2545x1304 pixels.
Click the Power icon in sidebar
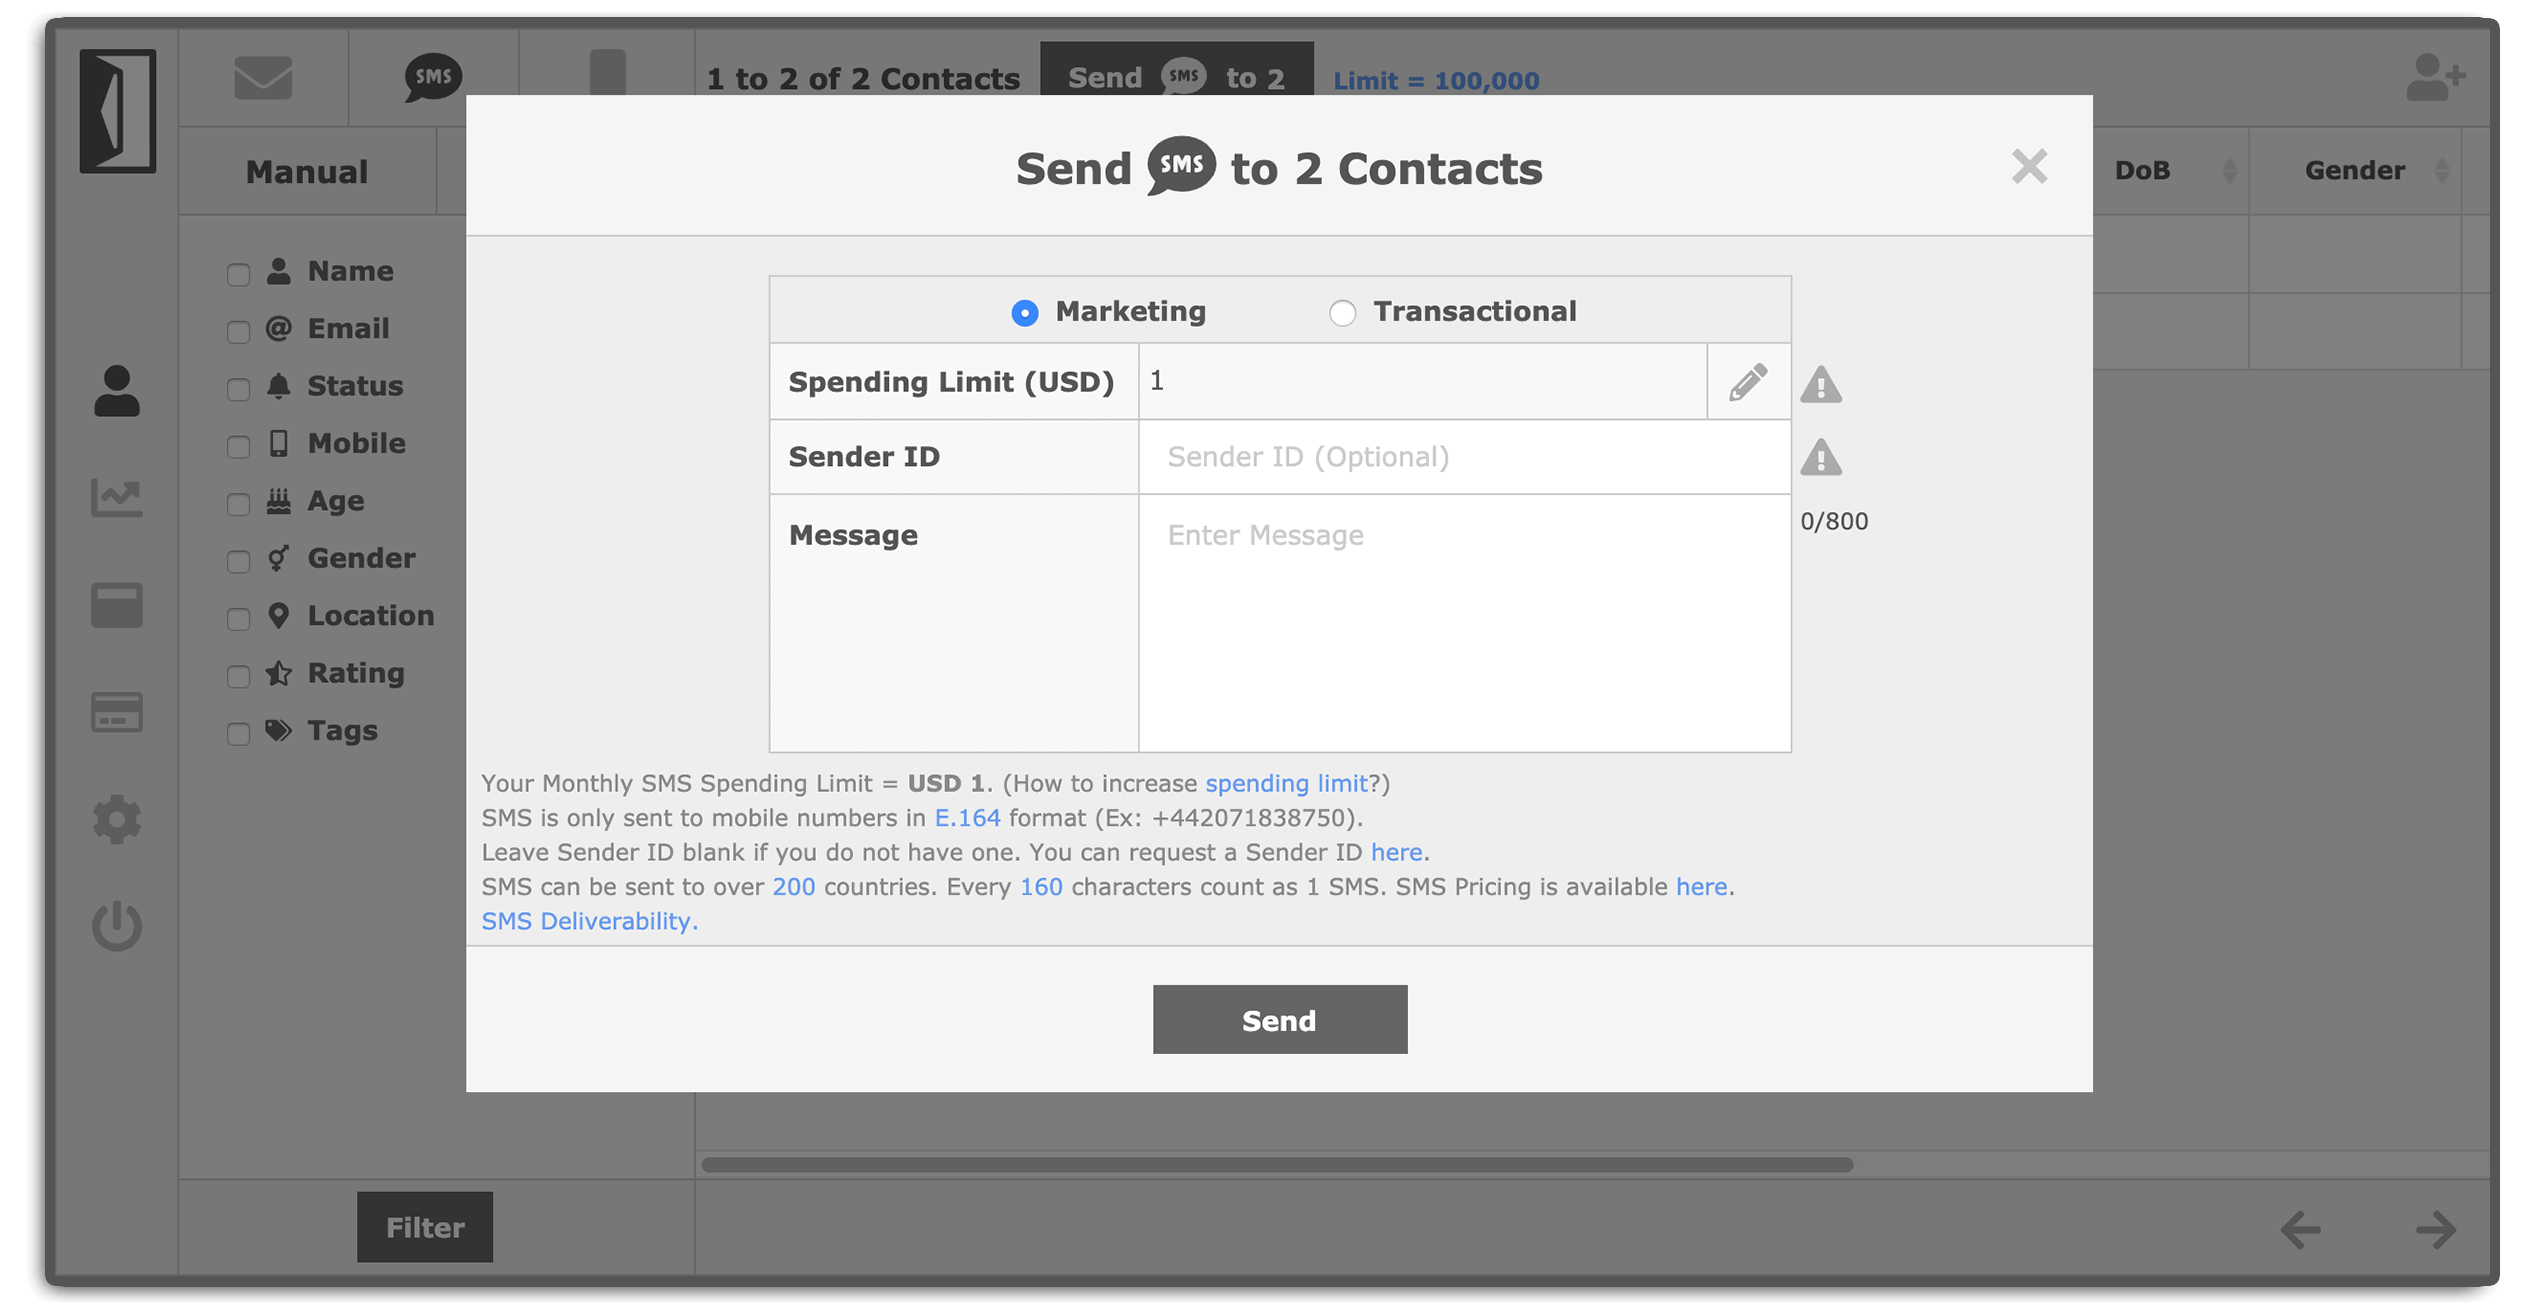115,926
